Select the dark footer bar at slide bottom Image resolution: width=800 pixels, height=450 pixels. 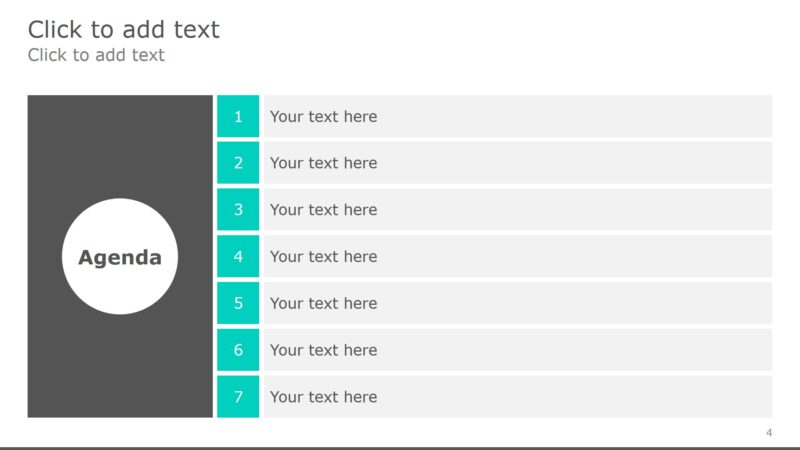pos(400,448)
